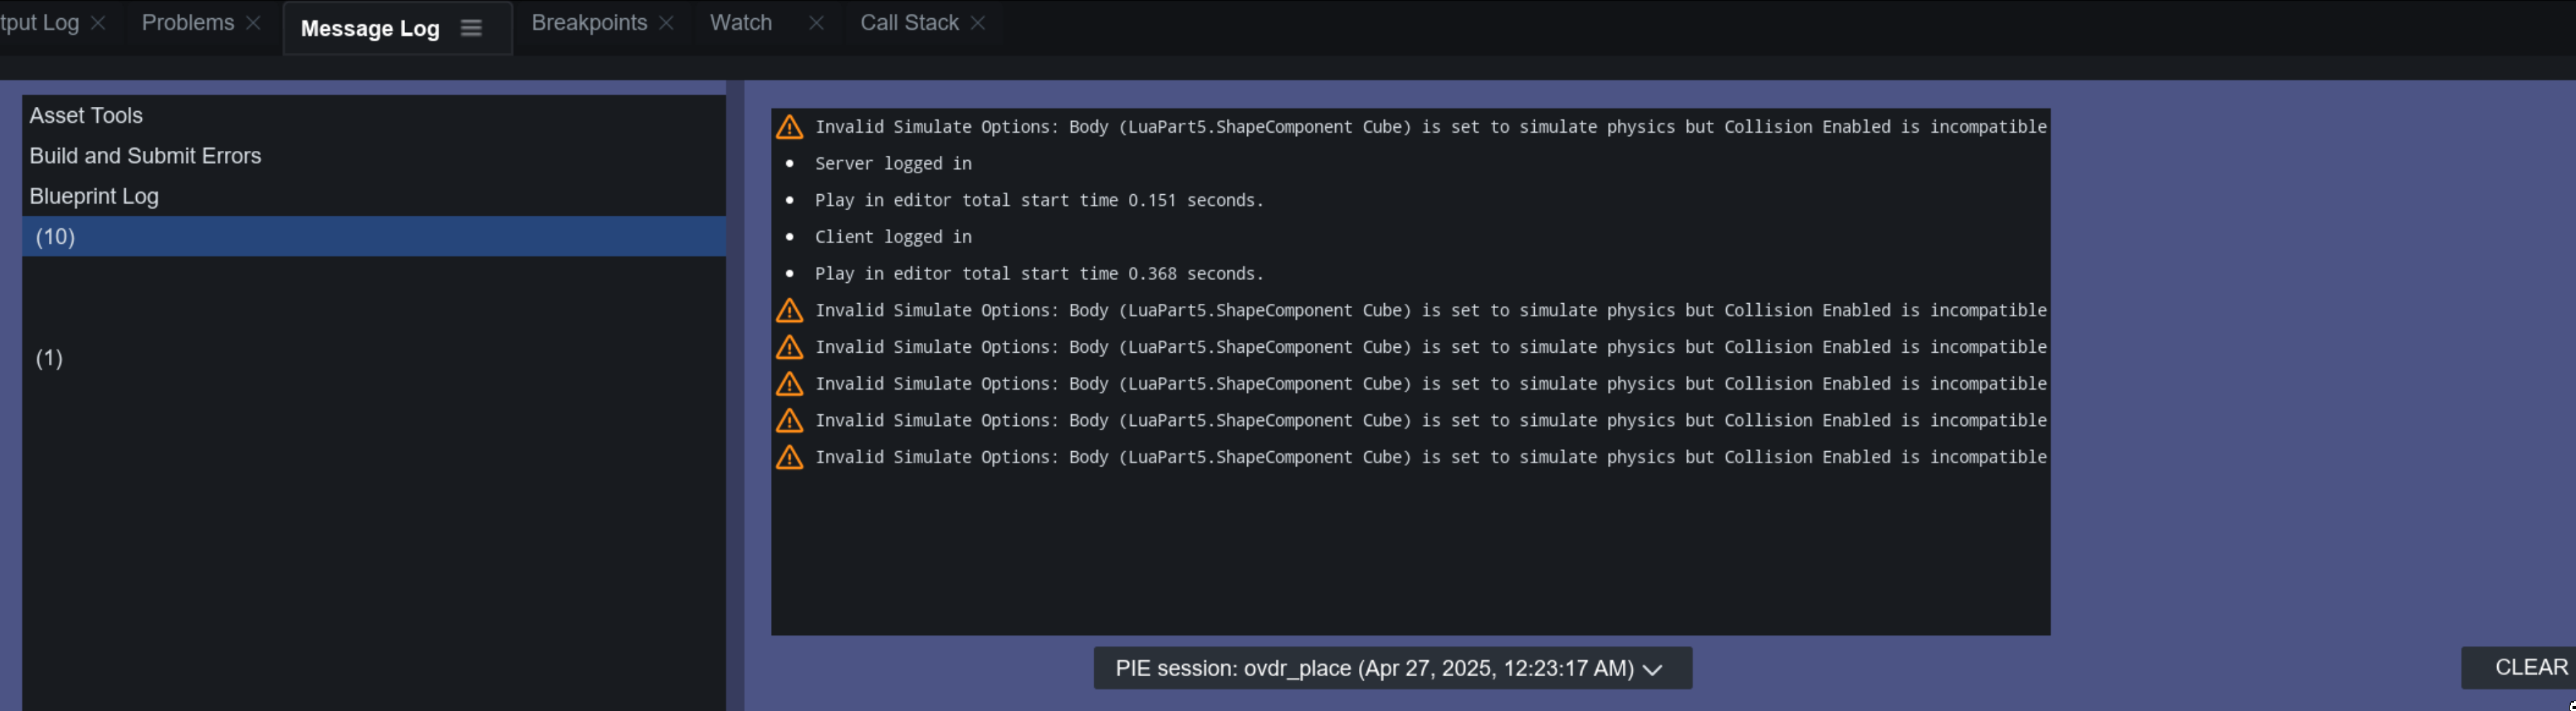Close the Problems tab
The height and width of the screenshot is (711, 2576).
[254, 23]
